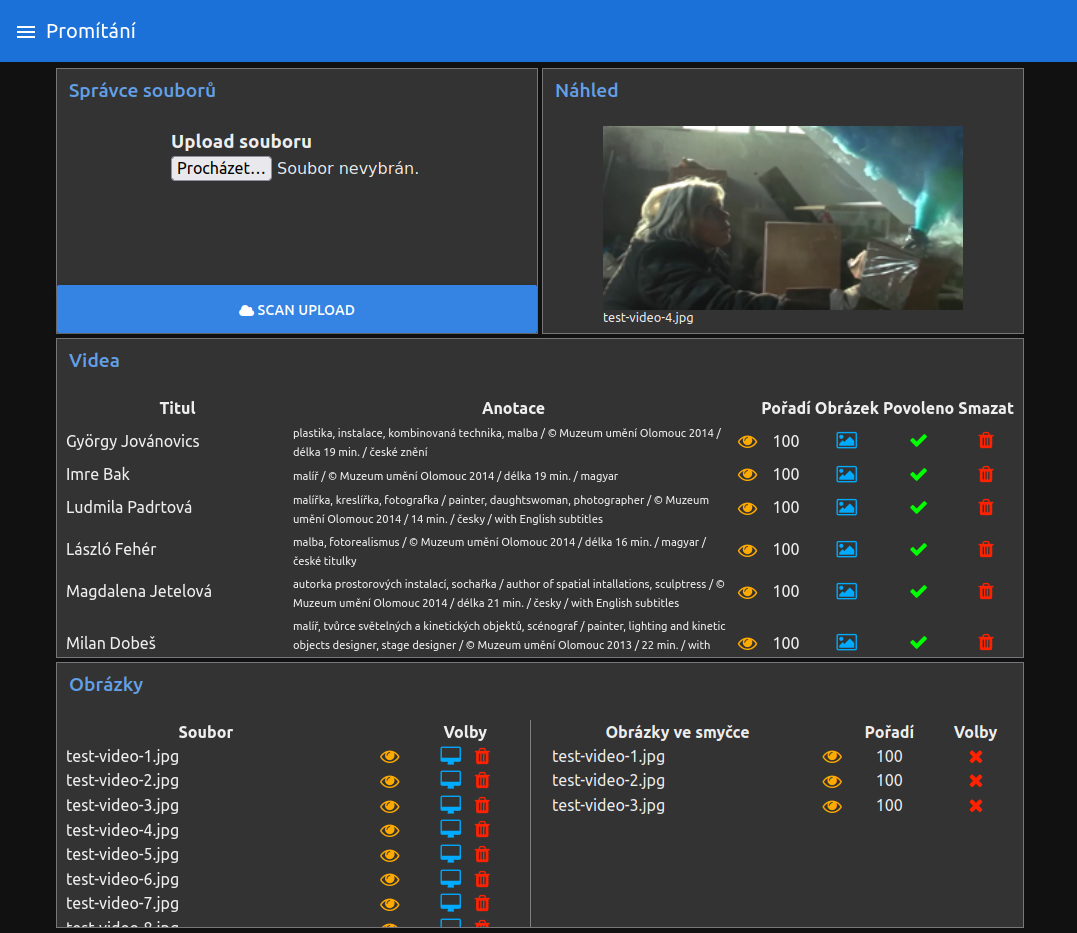The image size is (1077, 933).
Task: Toggle enabled checkmark for Ludmila Padrtová
Action: (x=918, y=507)
